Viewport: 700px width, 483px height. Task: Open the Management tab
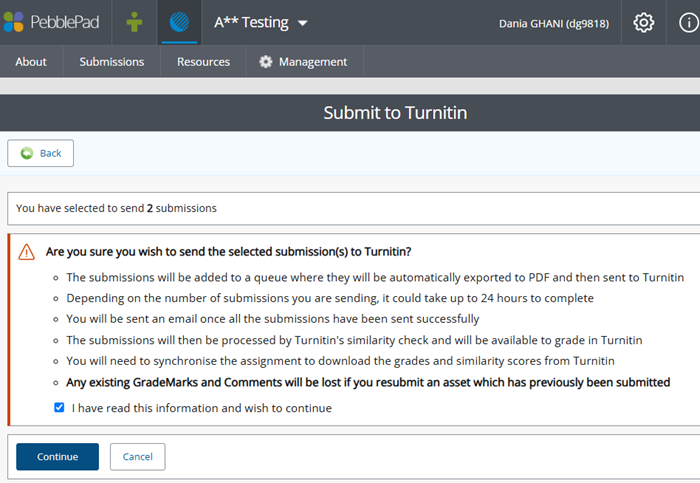click(x=304, y=62)
